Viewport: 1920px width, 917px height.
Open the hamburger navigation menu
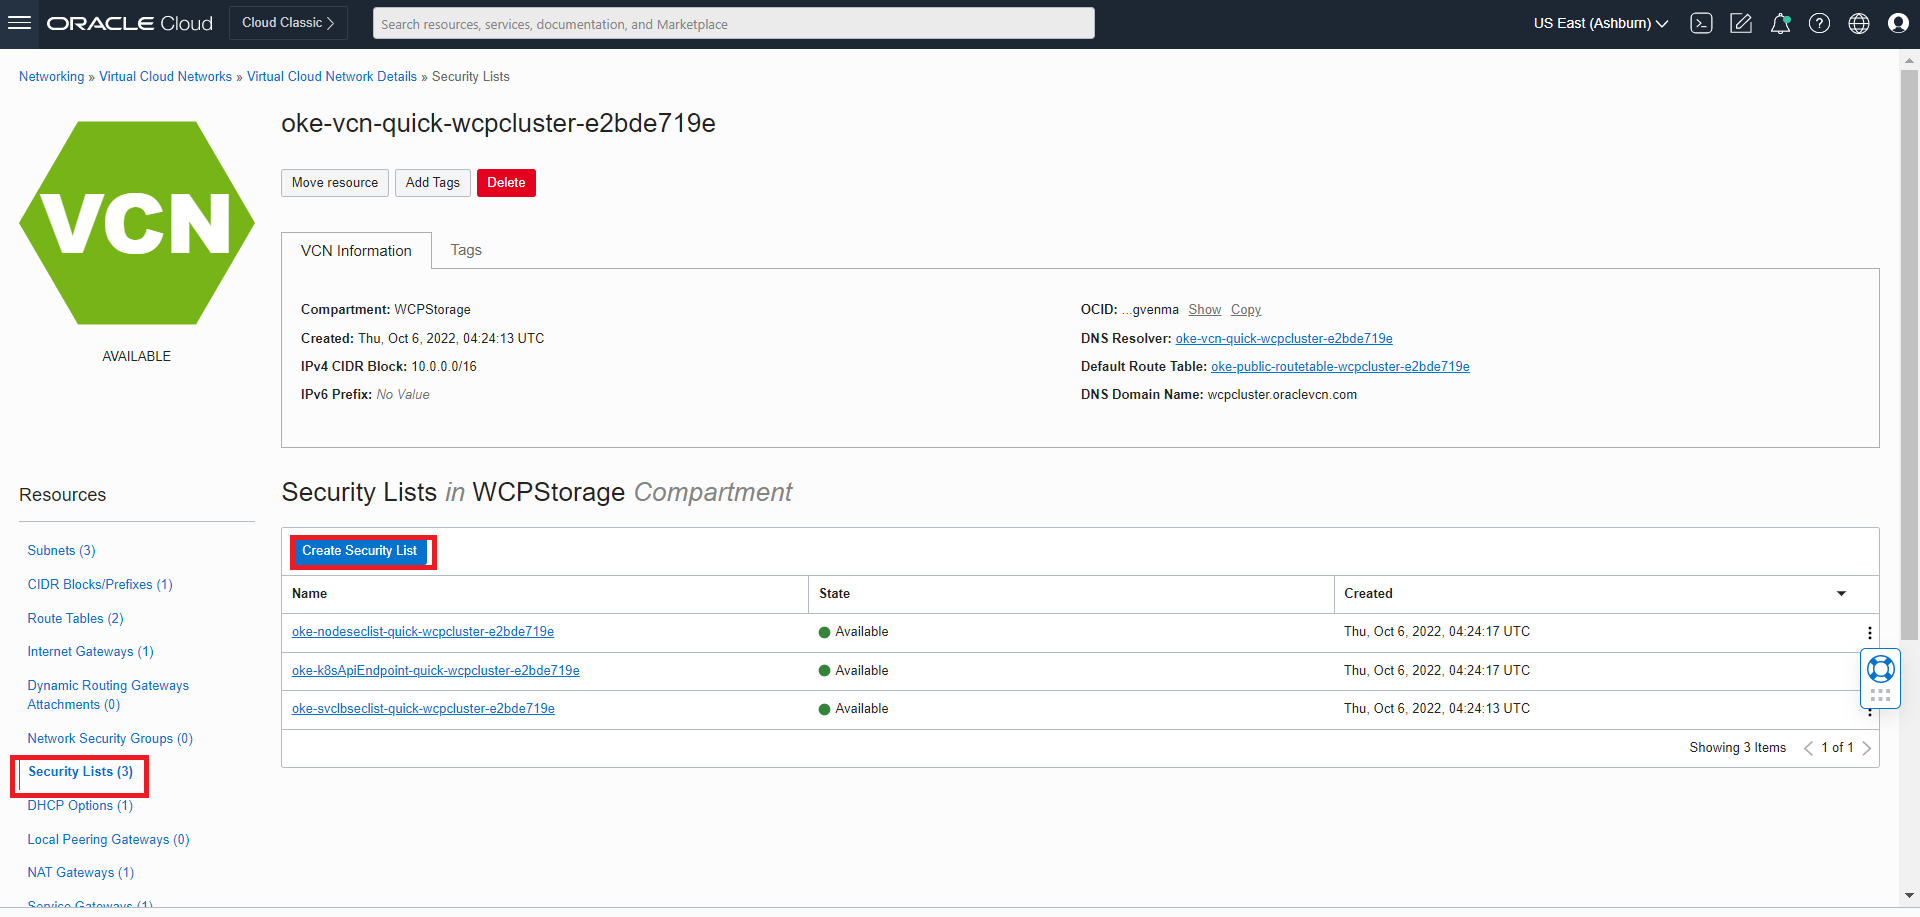19,23
